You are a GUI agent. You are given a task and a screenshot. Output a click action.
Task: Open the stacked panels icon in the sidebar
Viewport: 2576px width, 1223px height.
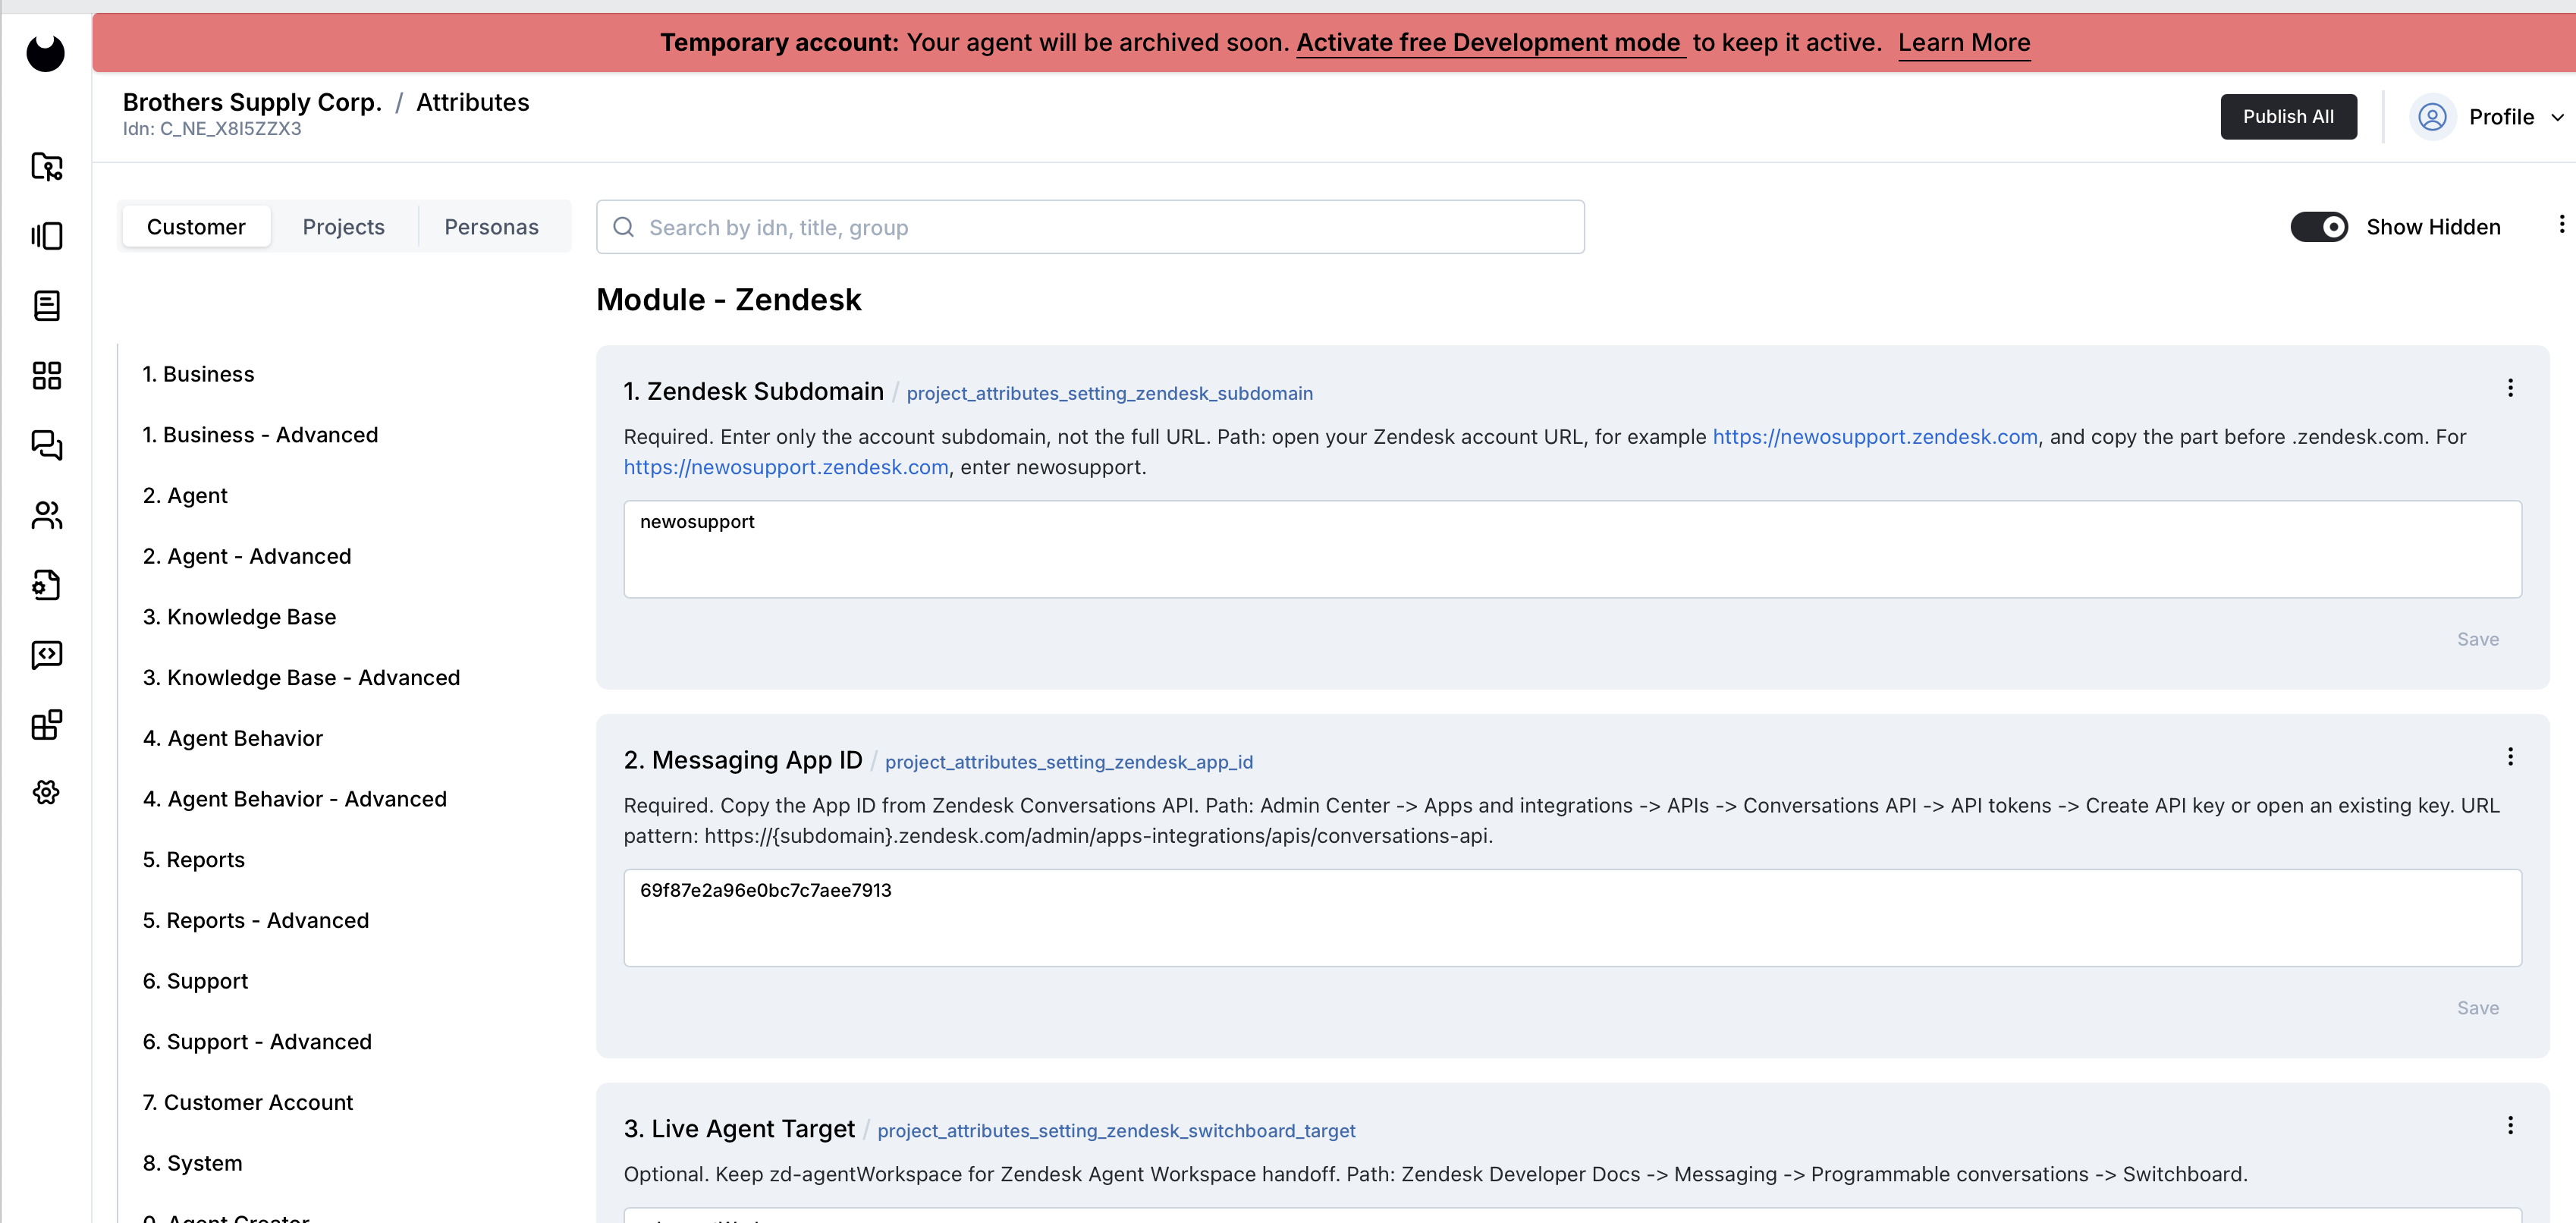46,236
